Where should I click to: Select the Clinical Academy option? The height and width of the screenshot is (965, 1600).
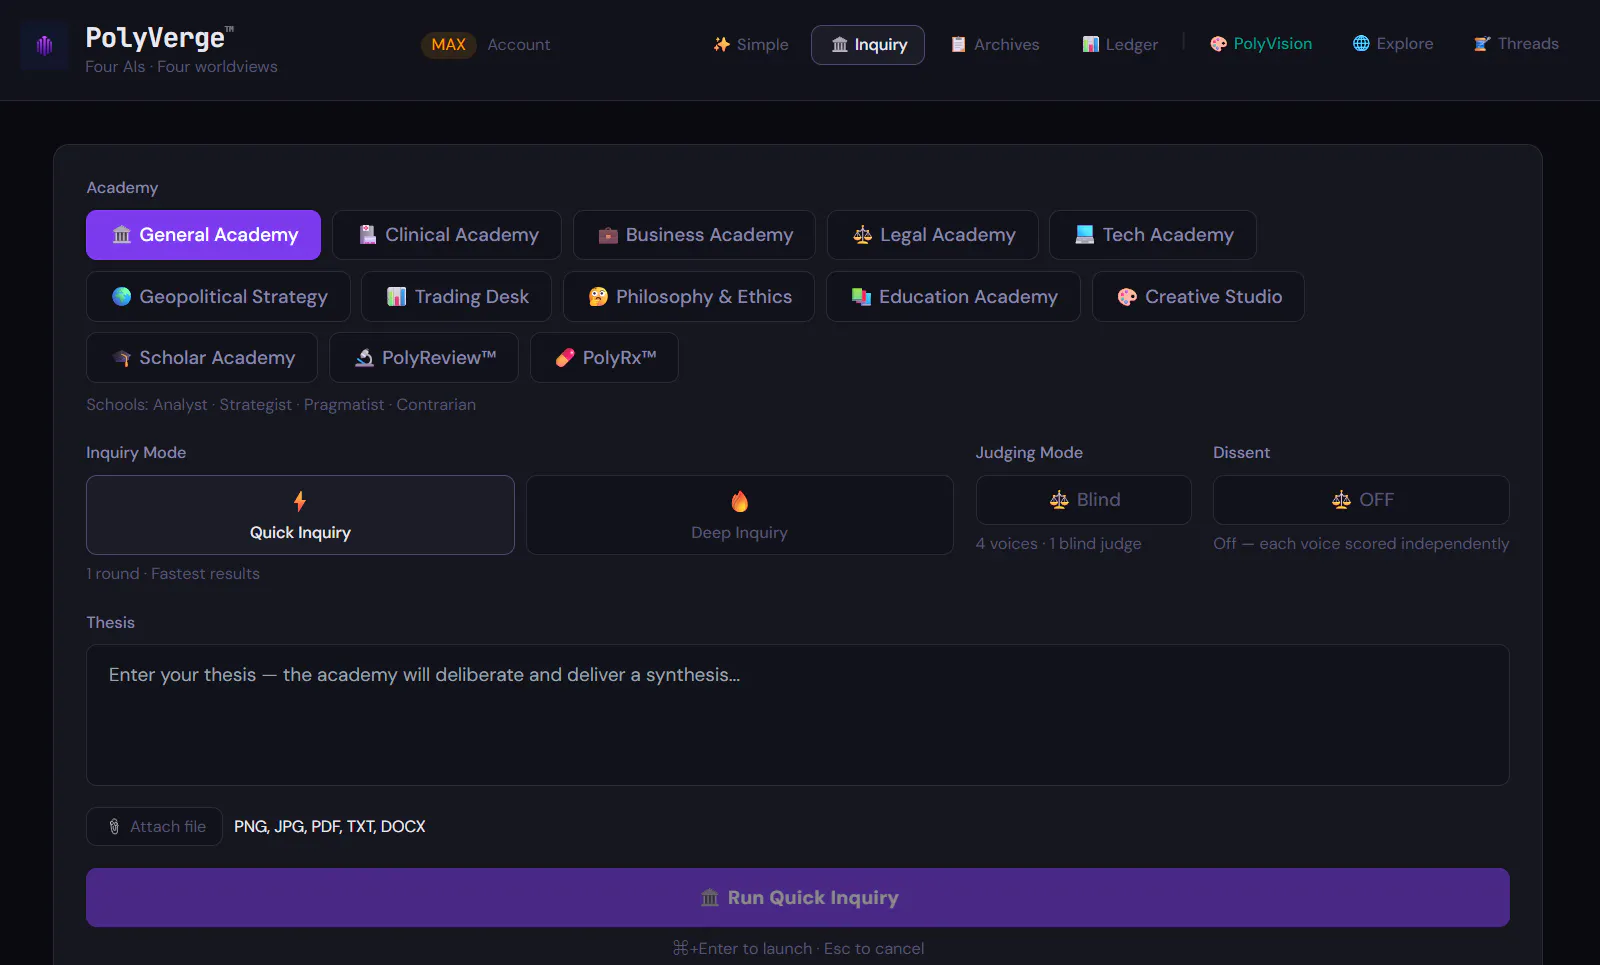pos(447,235)
